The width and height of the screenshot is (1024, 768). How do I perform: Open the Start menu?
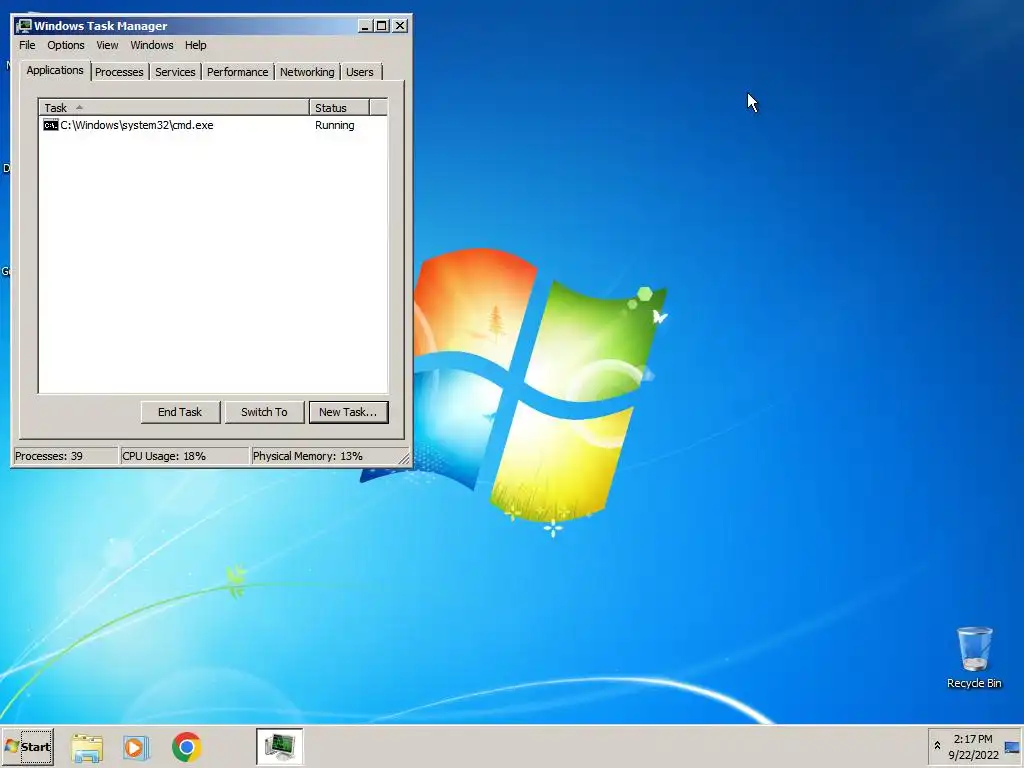click(28, 746)
